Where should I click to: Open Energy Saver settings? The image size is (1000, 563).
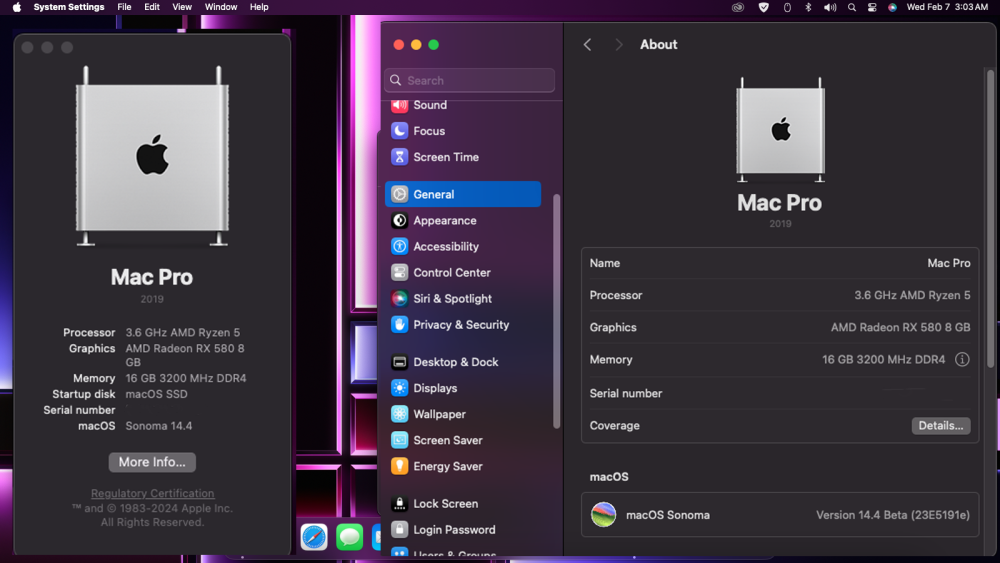(x=463, y=467)
